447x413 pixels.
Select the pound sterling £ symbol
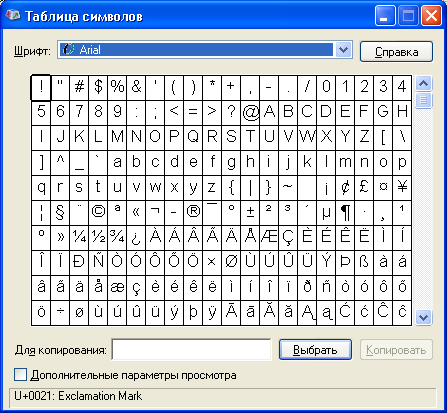pyautogui.click(x=364, y=187)
